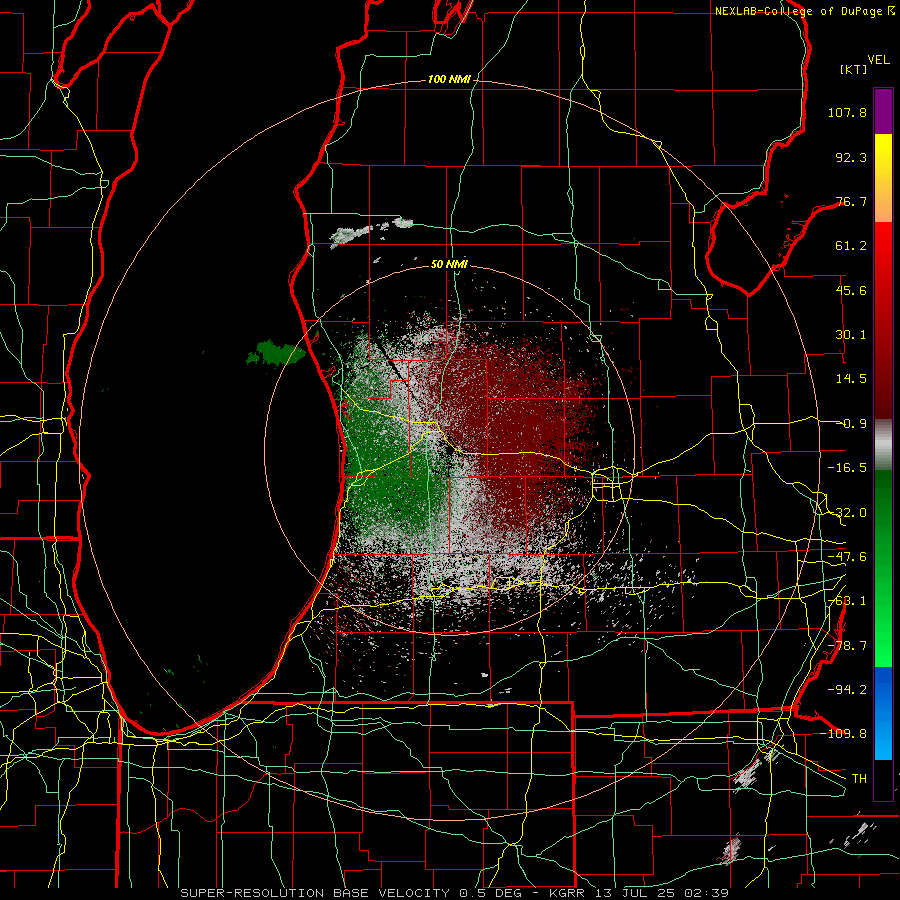
Task: Click the VEL legend title
Action: pyautogui.click(x=878, y=60)
